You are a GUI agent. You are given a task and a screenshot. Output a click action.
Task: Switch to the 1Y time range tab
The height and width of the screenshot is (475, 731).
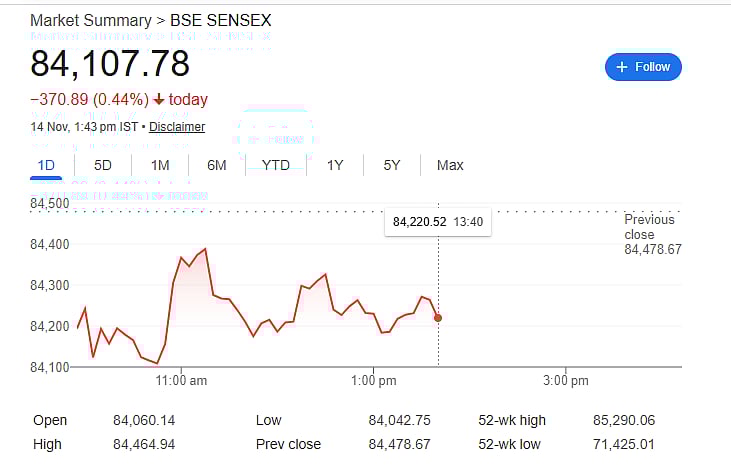tap(335, 165)
